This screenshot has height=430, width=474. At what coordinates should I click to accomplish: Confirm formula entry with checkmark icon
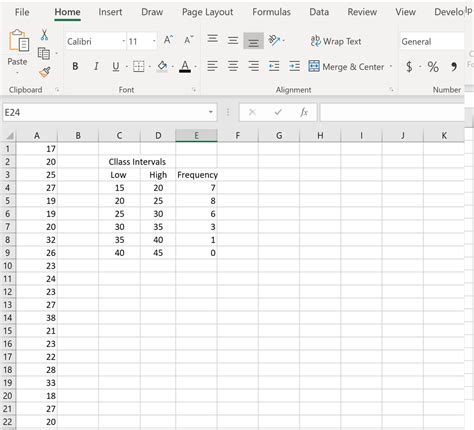pyautogui.click(x=278, y=112)
